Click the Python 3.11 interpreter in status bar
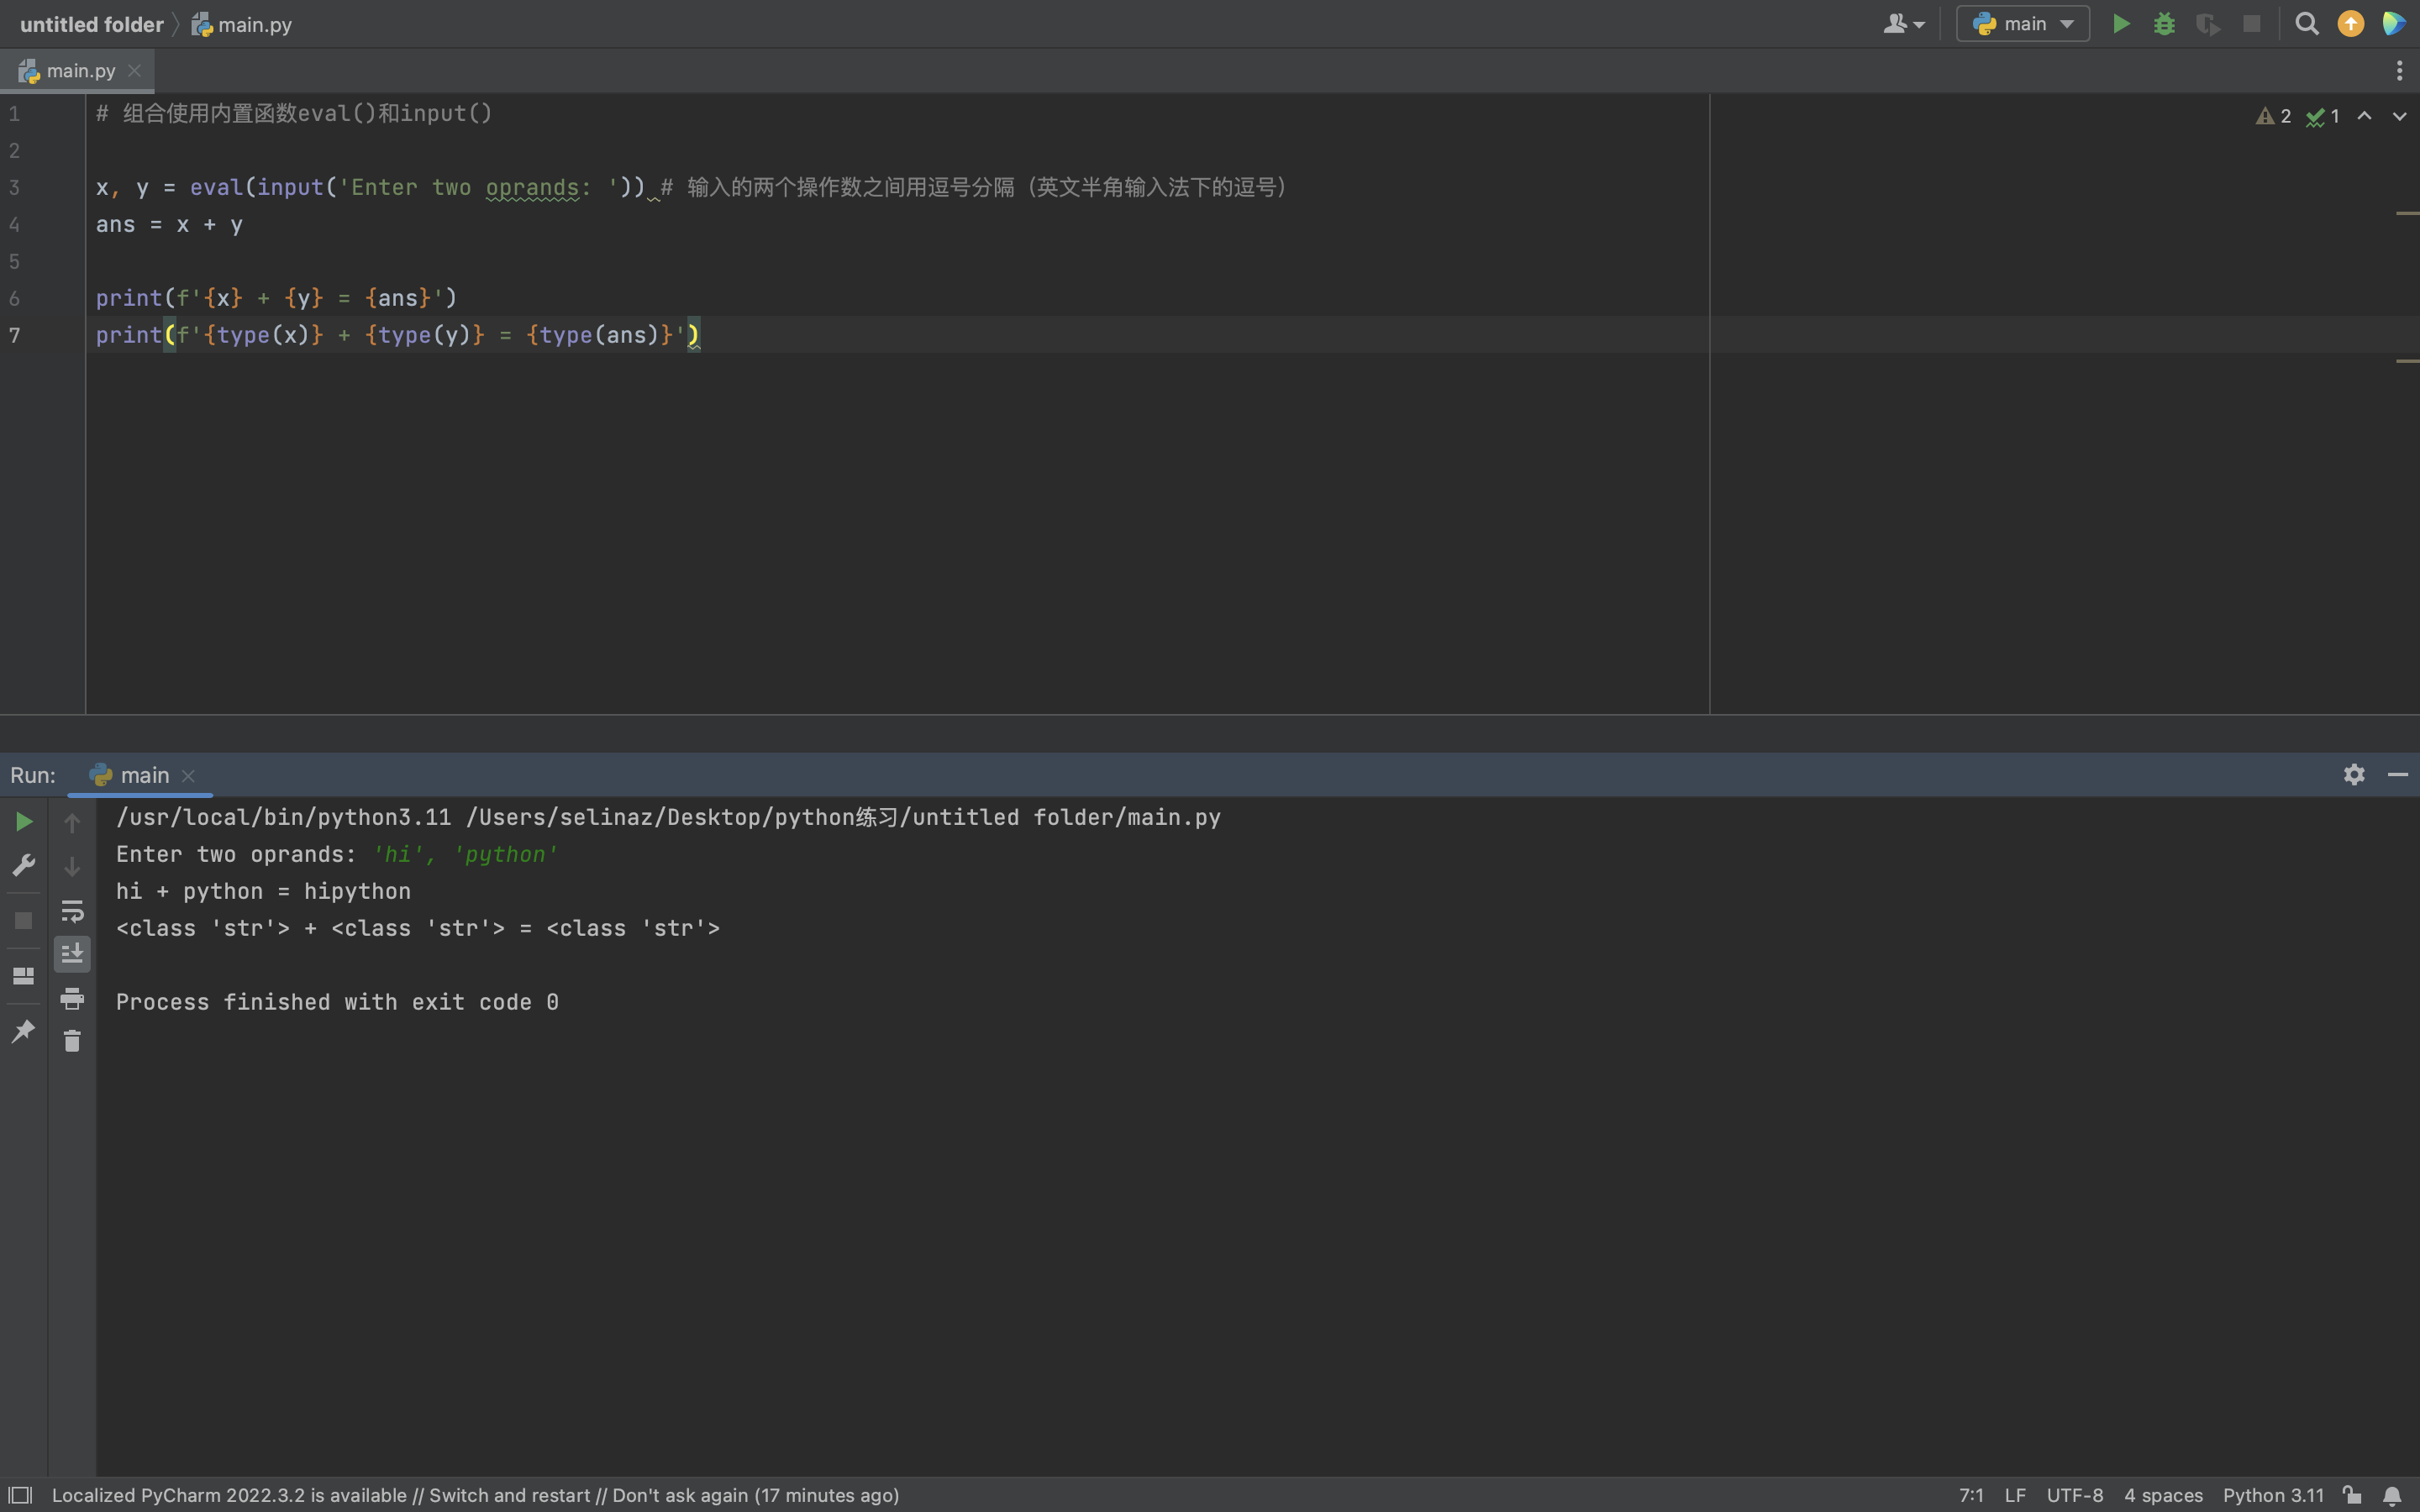The height and width of the screenshot is (1512, 2420). pyautogui.click(x=2272, y=1495)
